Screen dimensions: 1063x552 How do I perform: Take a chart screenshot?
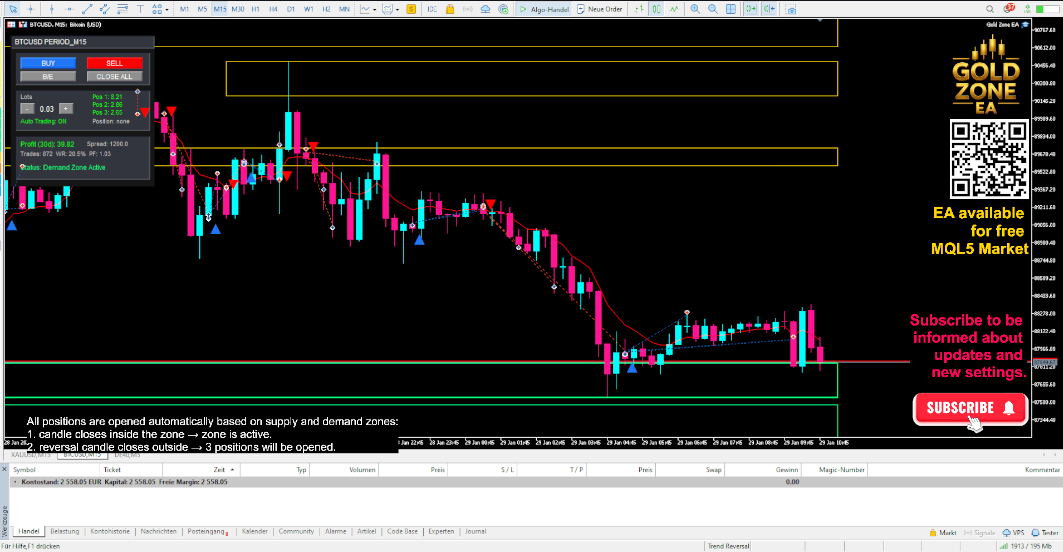click(791, 9)
